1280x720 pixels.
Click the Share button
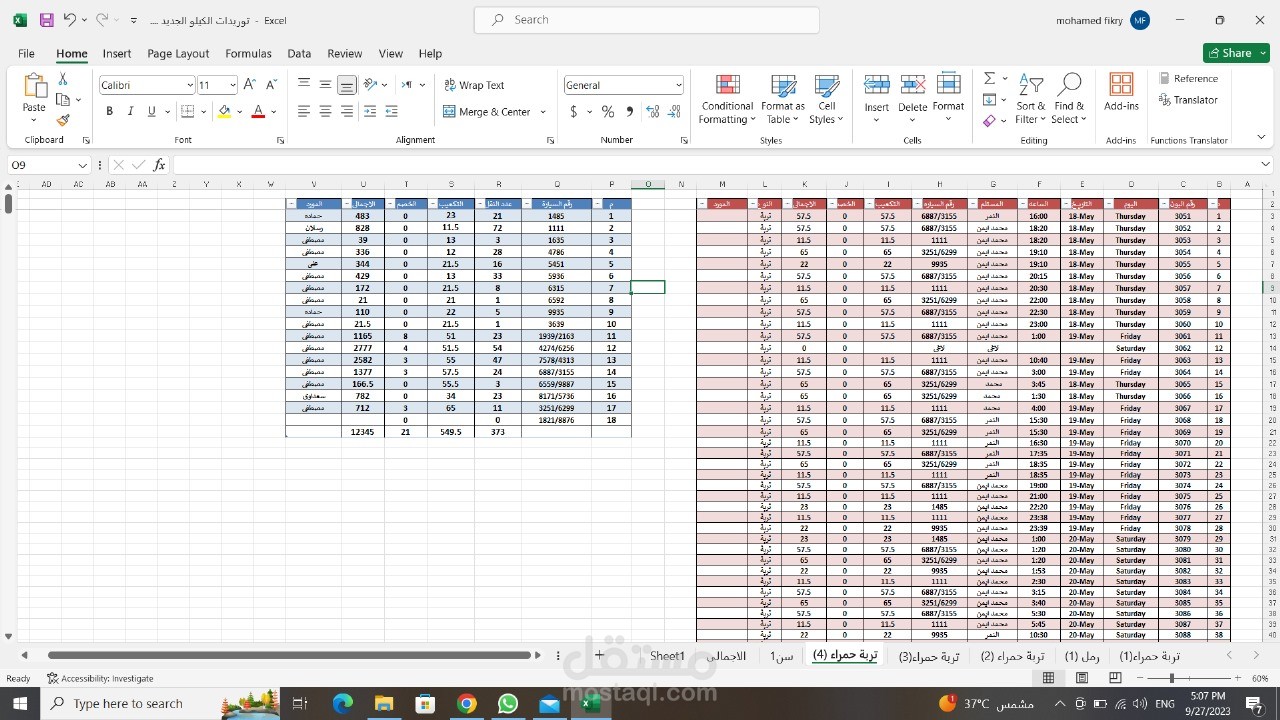[x=1236, y=53]
